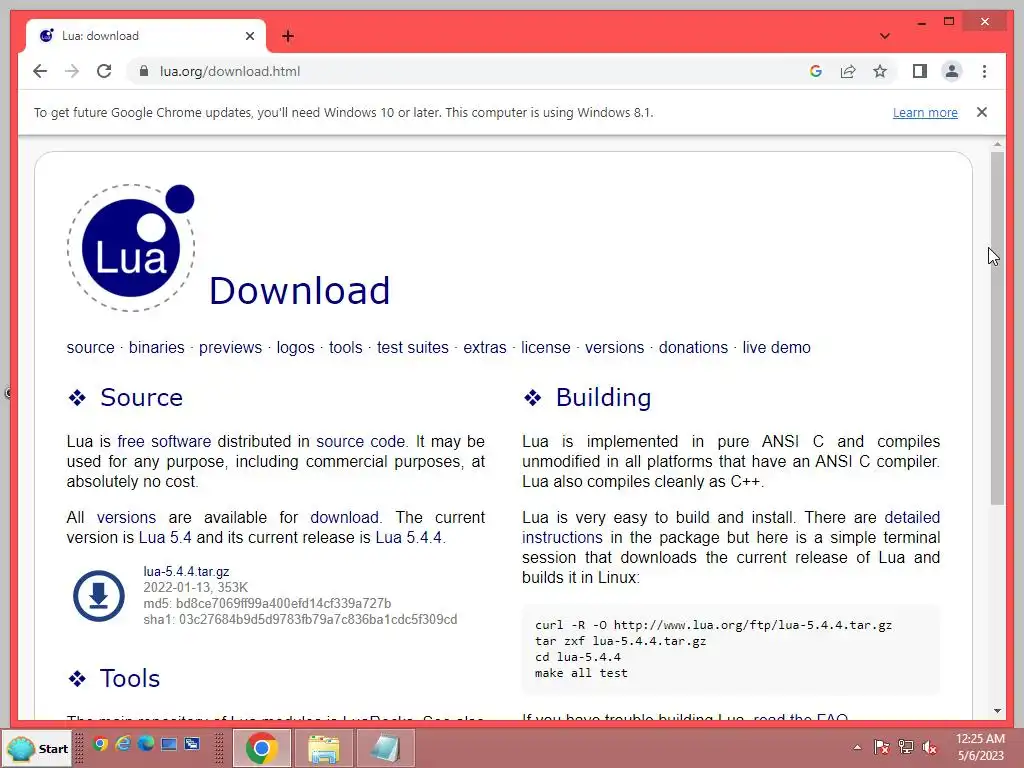Download lua-5.4.4.tar.gz file link
This screenshot has width=1024, height=768.
[x=186, y=571]
